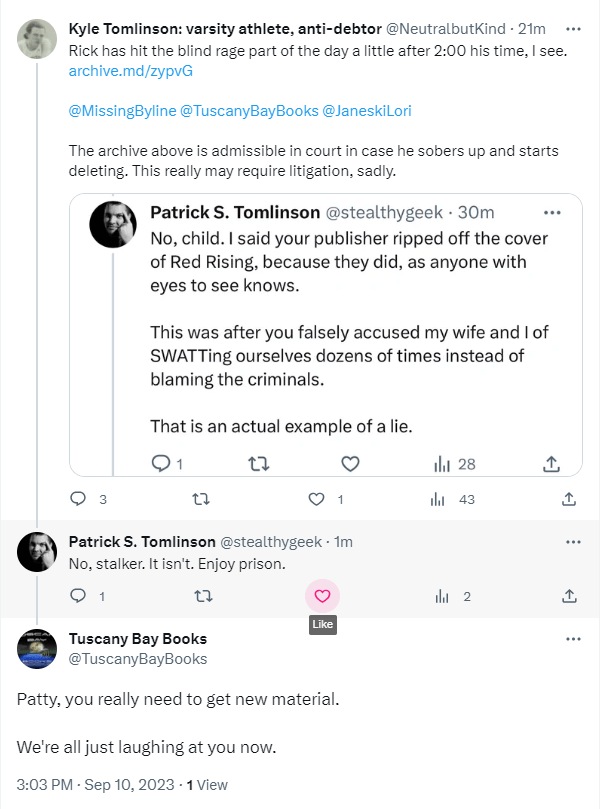Open more options on Kyle's tweet

573,29
